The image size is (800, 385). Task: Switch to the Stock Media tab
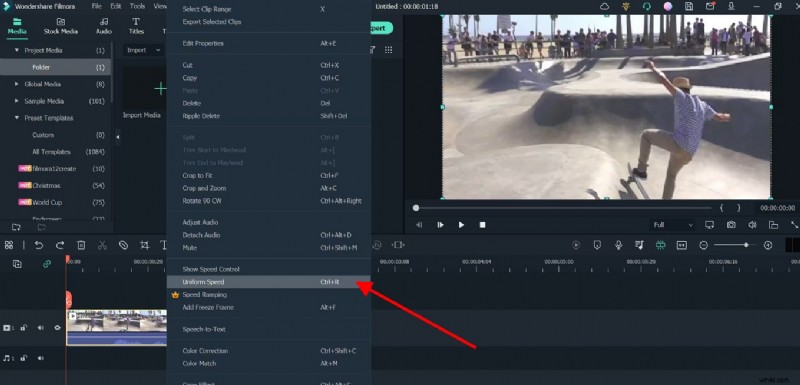click(60, 27)
